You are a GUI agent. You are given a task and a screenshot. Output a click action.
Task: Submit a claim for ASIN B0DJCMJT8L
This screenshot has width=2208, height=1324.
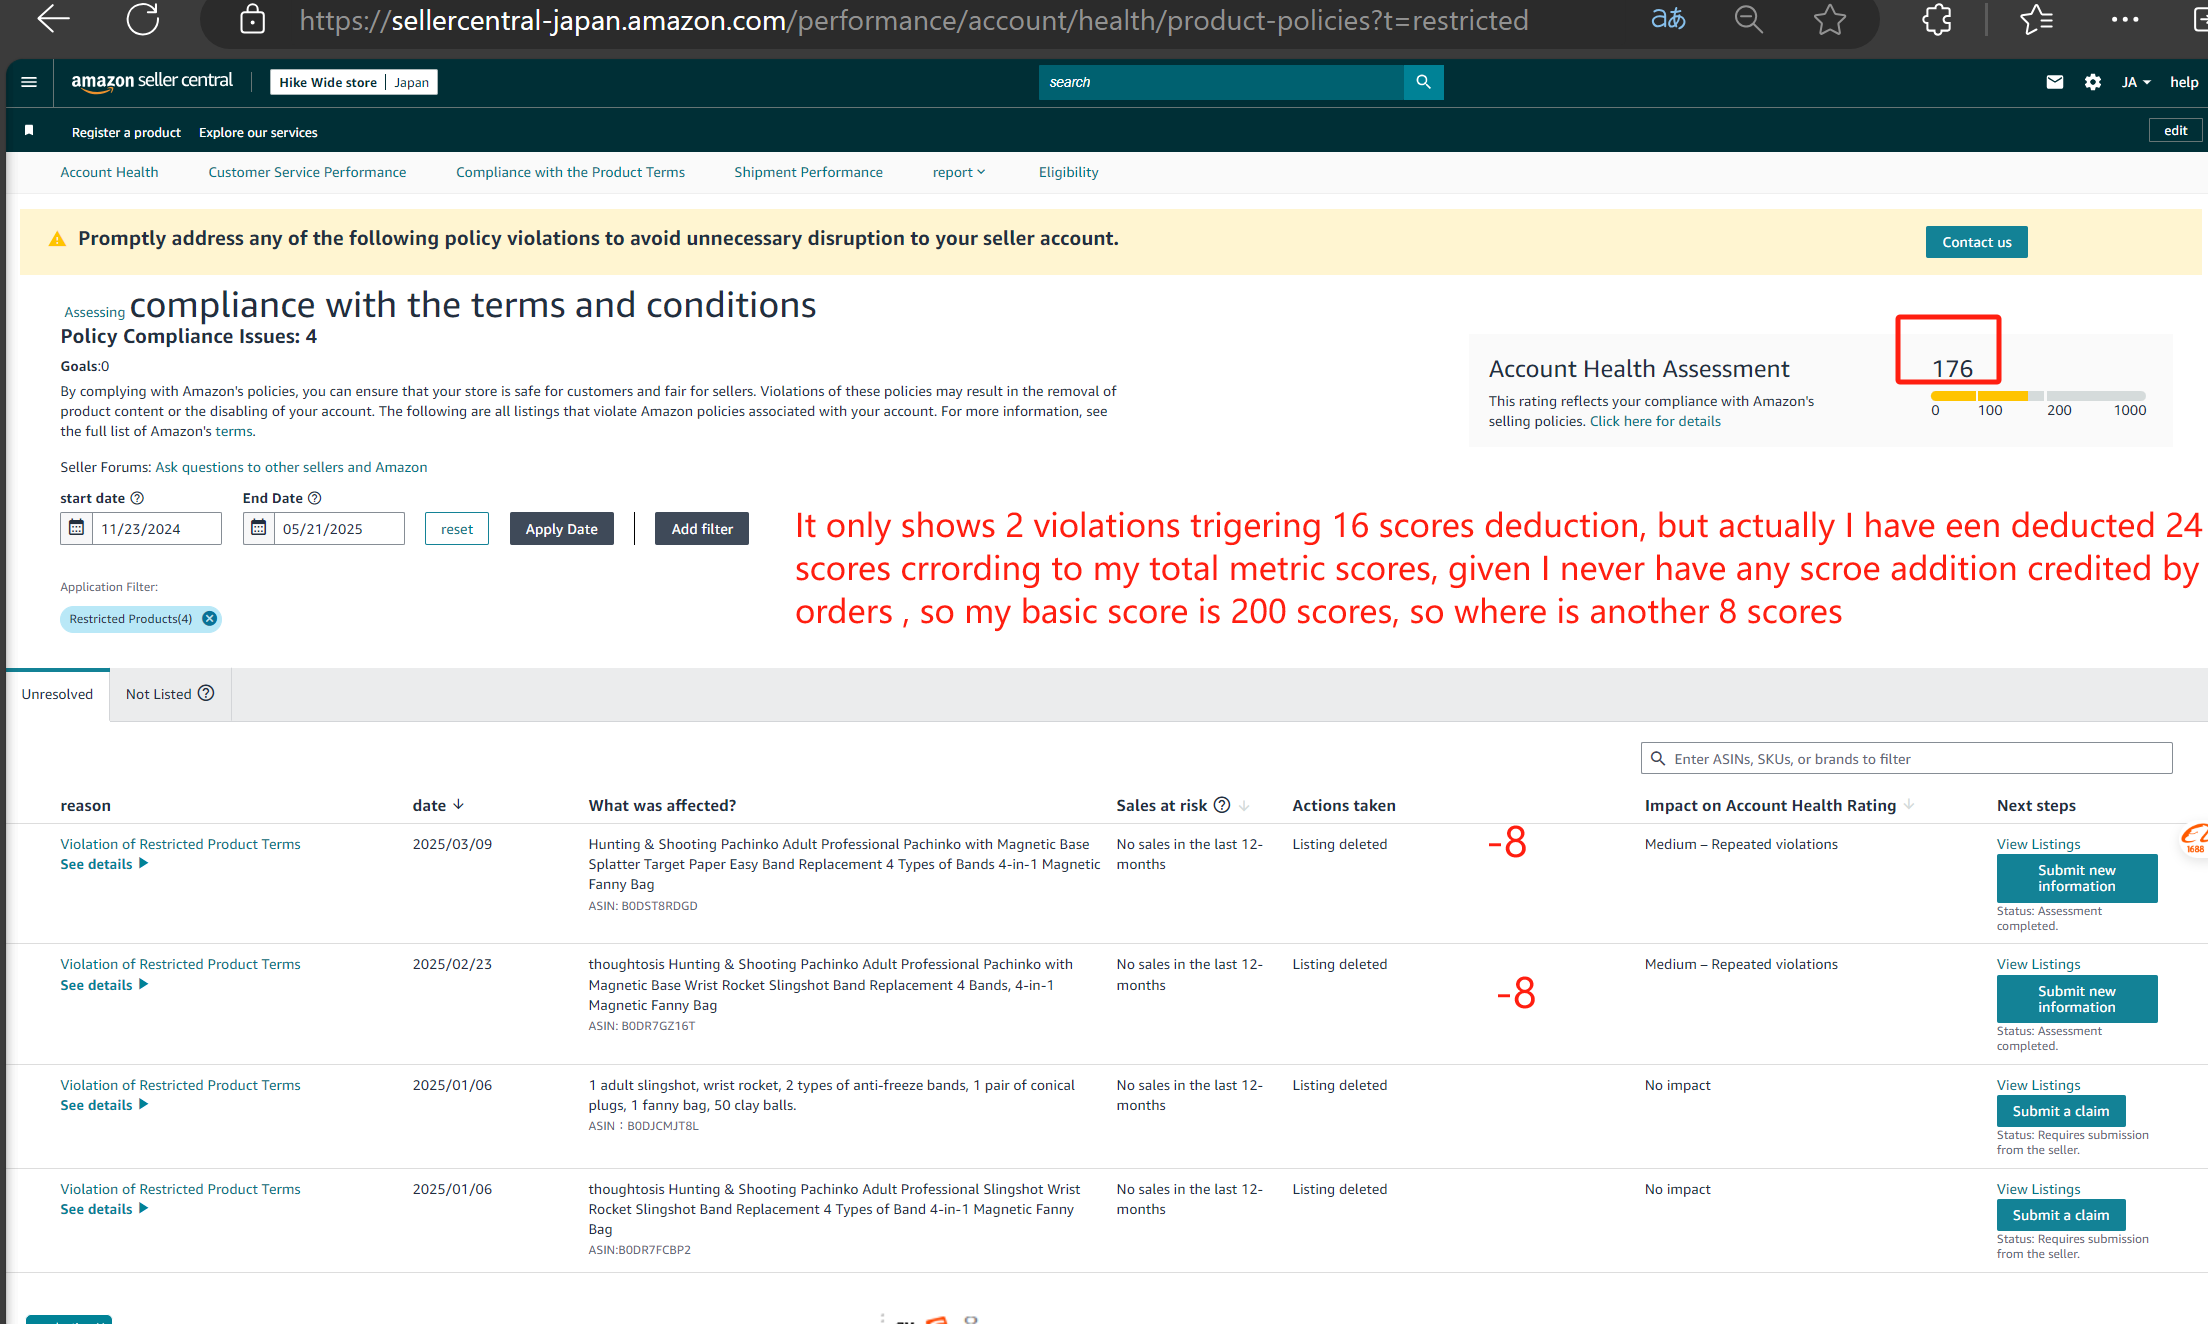[x=2060, y=1111]
